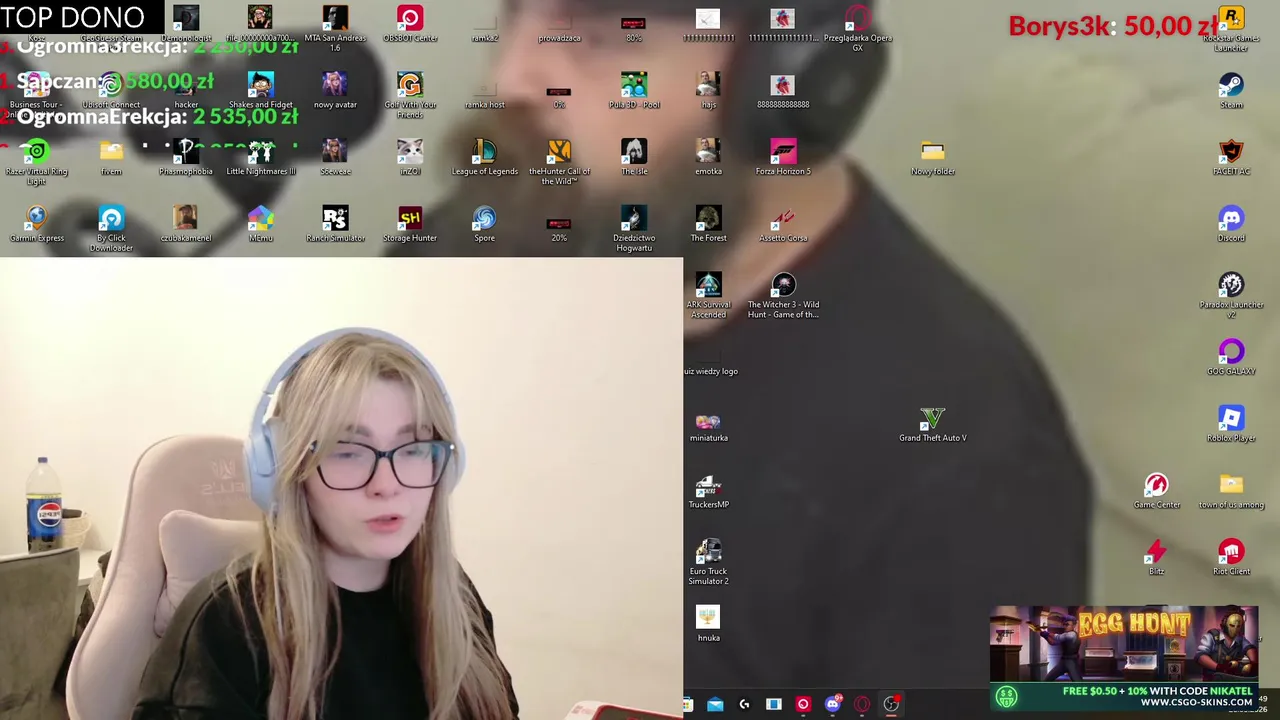Open The Isle desktop shortcut
Image resolution: width=1280 pixels, height=720 pixels.
pyautogui.click(x=634, y=158)
